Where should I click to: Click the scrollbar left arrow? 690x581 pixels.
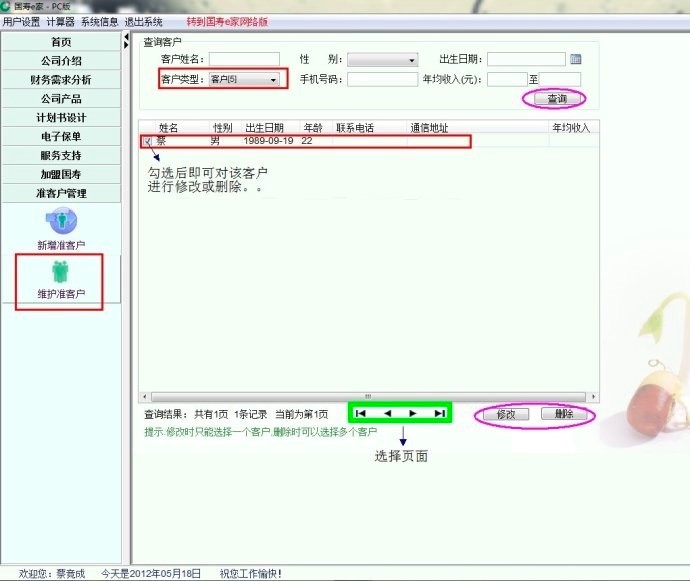[x=145, y=397]
